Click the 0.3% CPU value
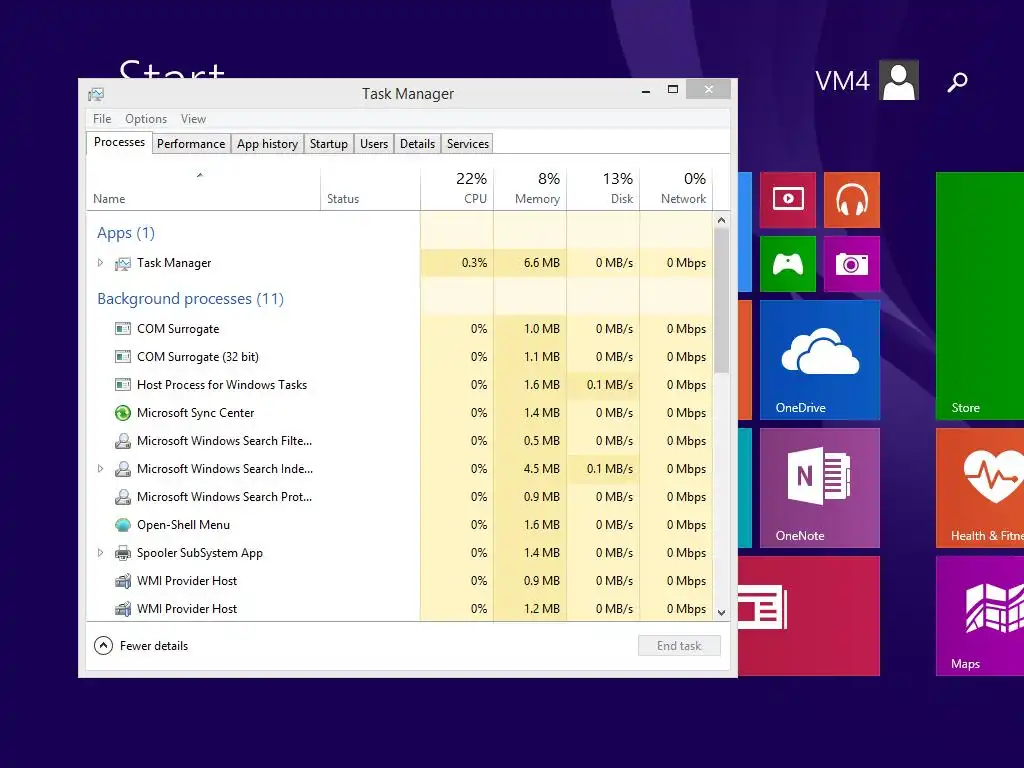1024x768 pixels. [474, 263]
